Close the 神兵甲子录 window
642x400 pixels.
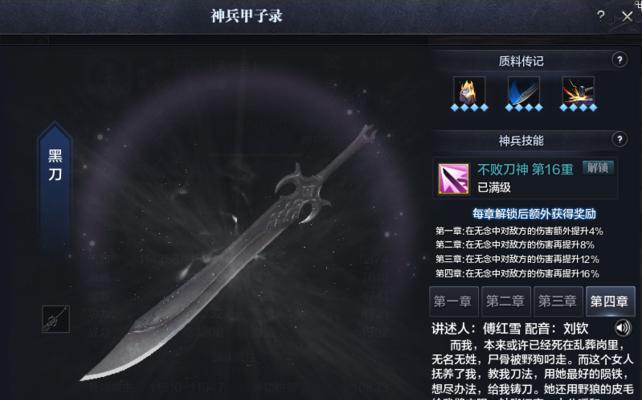[x=627, y=17]
